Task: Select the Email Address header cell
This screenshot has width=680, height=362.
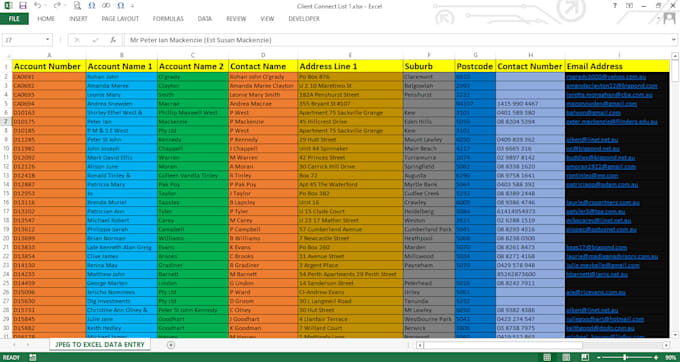Action: (617, 66)
